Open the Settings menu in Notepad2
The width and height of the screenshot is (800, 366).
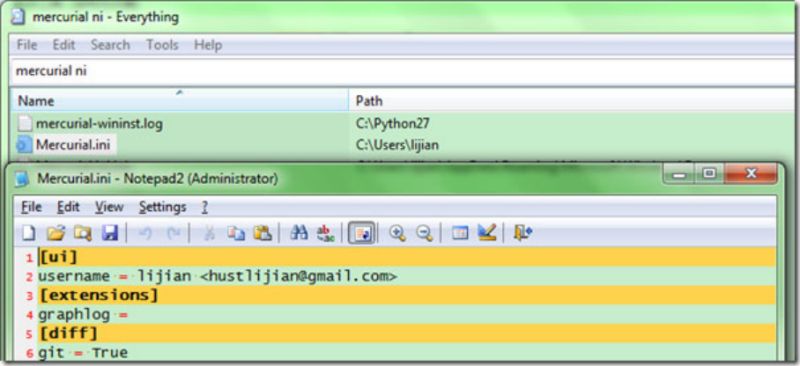(x=162, y=207)
